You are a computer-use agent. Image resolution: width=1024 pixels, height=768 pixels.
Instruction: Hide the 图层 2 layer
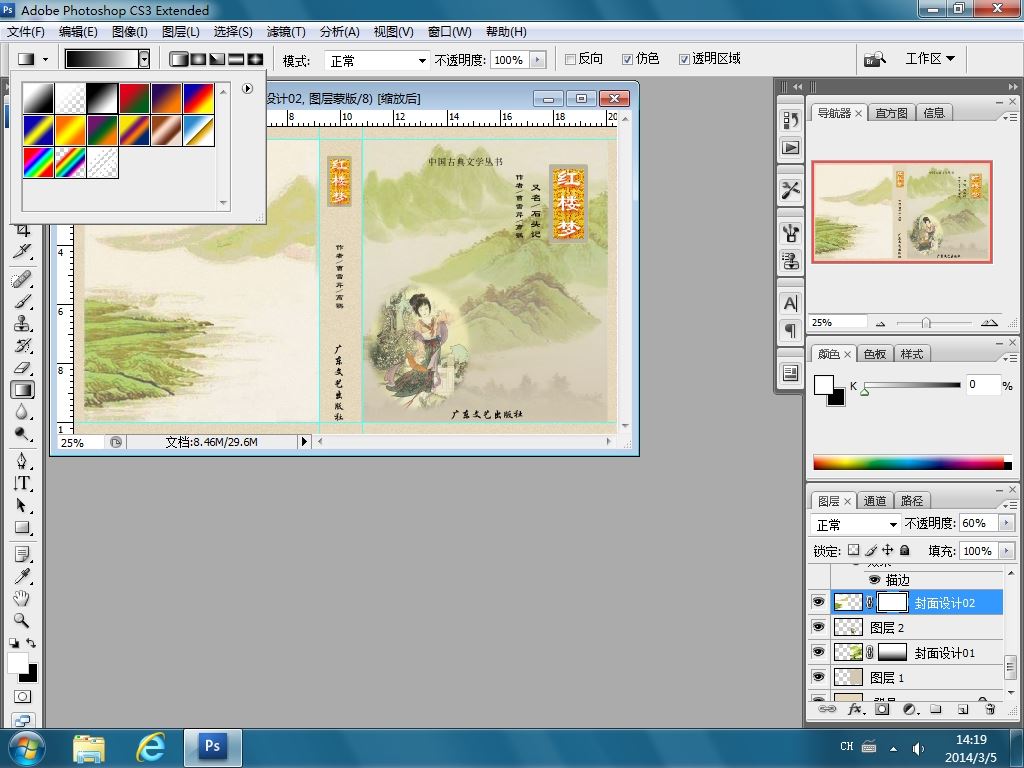[x=818, y=627]
